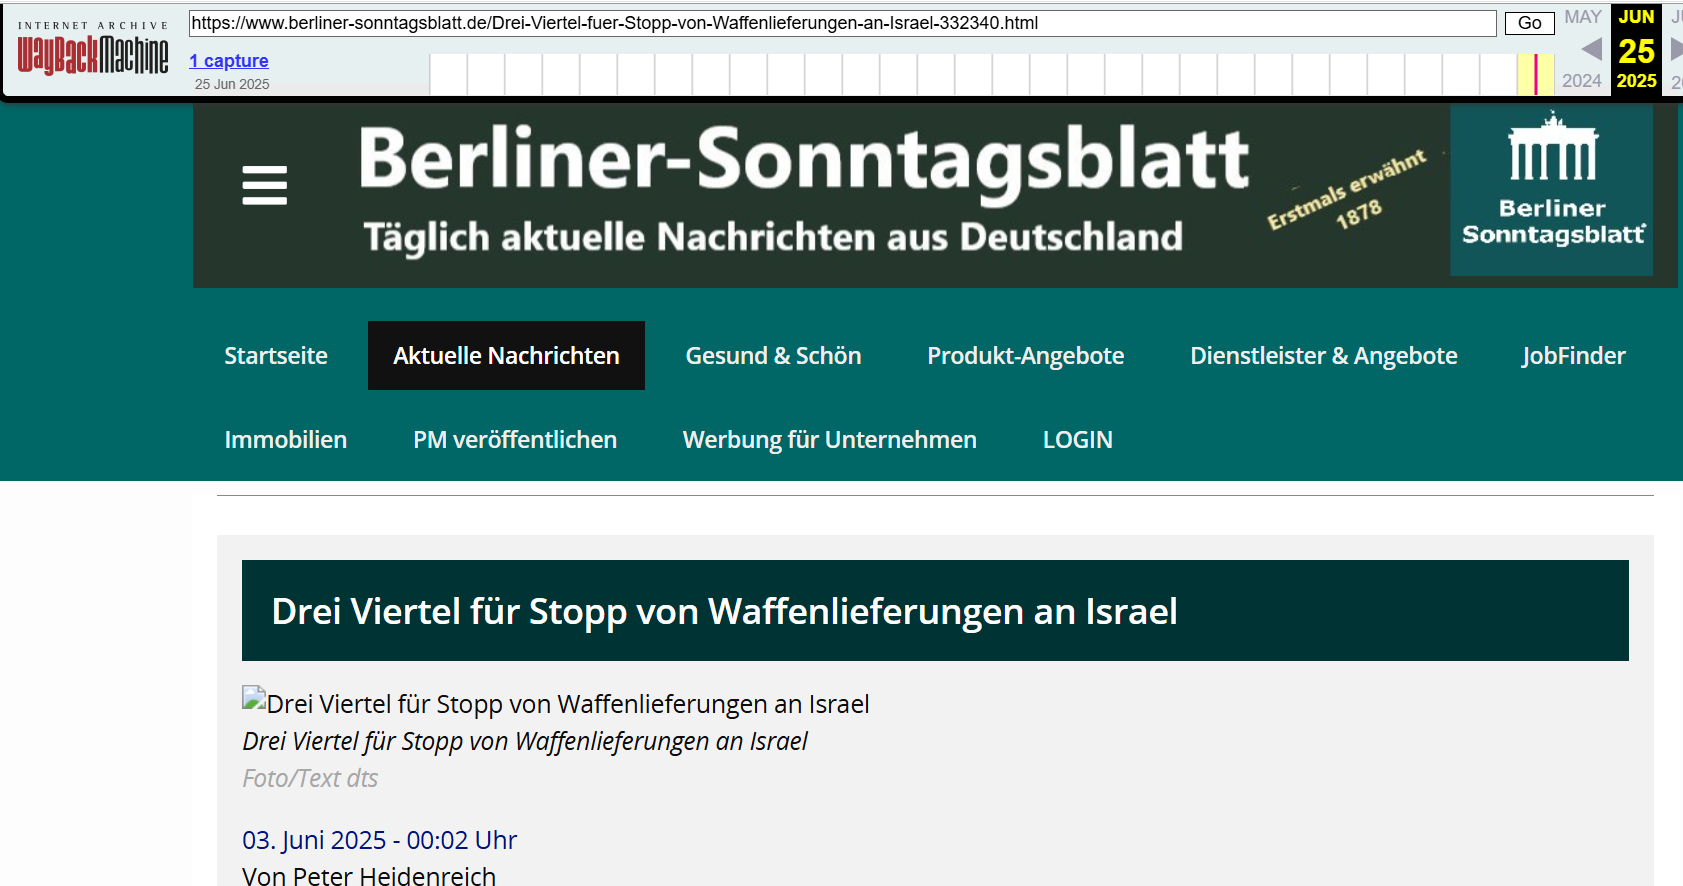Click the tagline Täglich aktuelle Nachrichten
This screenshot has width=1683, height=886.
[x=773, y=237]
